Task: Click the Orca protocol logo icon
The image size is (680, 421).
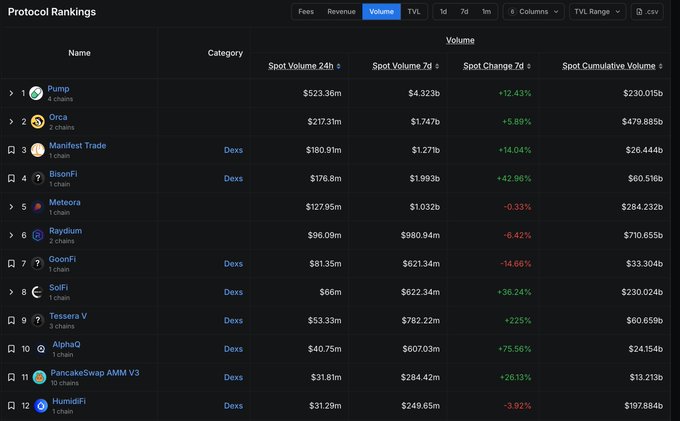Action: 38,122
